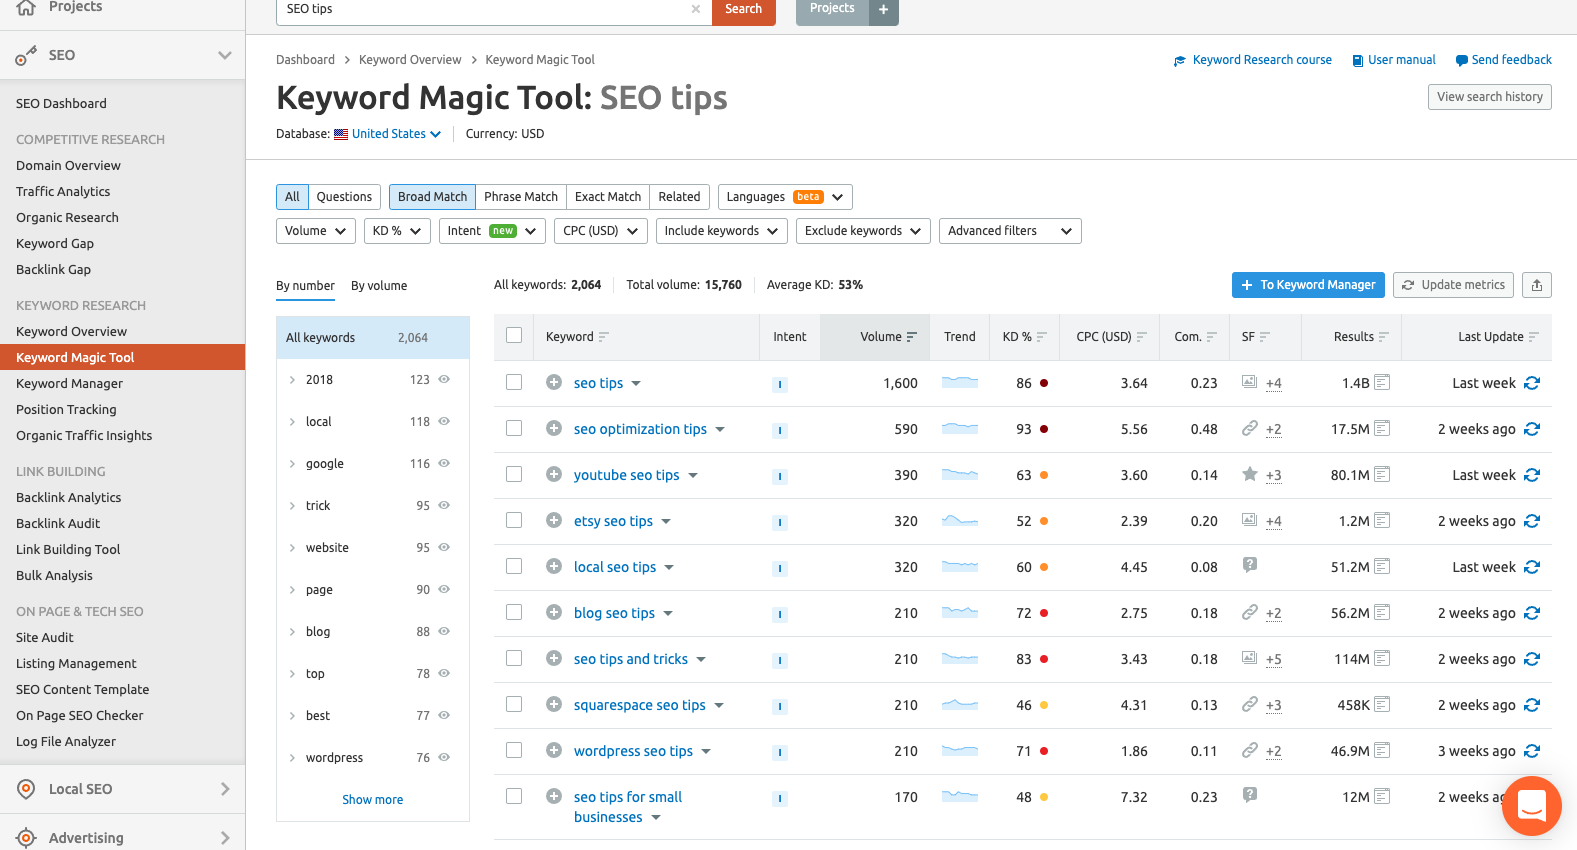The image size is (1577, 850).
Task: Toggle eye icon for the wordpress group
Action: point(444,758)
